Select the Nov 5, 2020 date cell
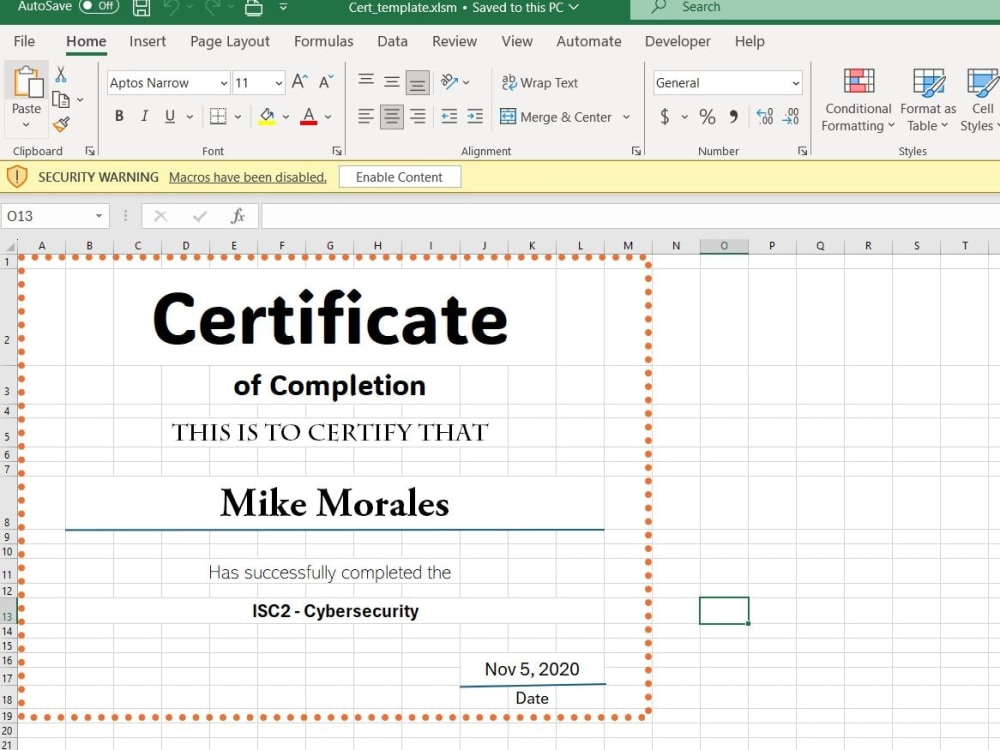 click(533, 669)
